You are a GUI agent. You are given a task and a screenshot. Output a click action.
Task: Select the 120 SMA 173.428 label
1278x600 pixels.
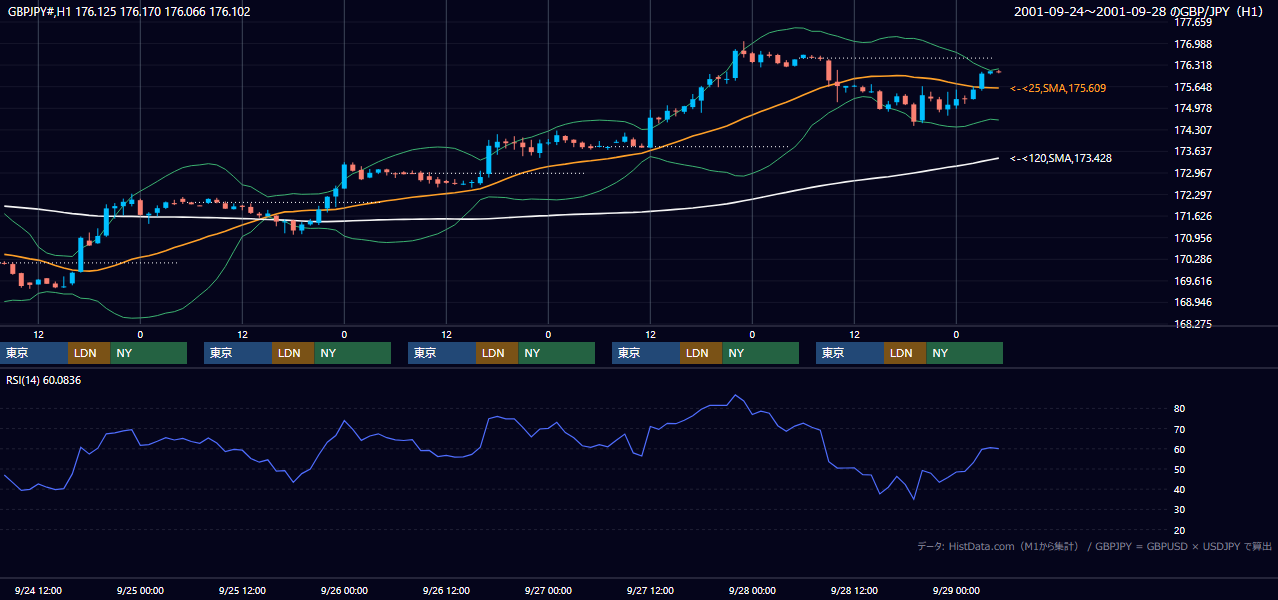(x=1061, y=158)
